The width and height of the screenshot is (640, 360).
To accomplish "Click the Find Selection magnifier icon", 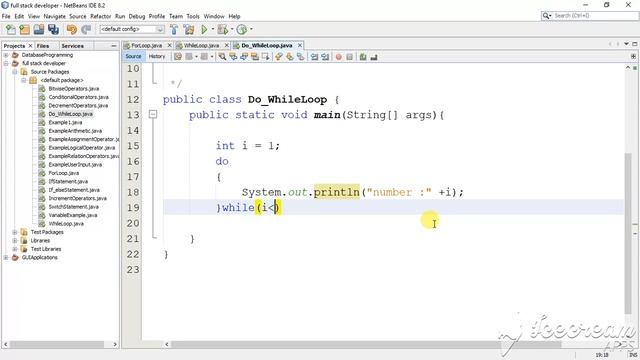I will [x=222, y=57].
